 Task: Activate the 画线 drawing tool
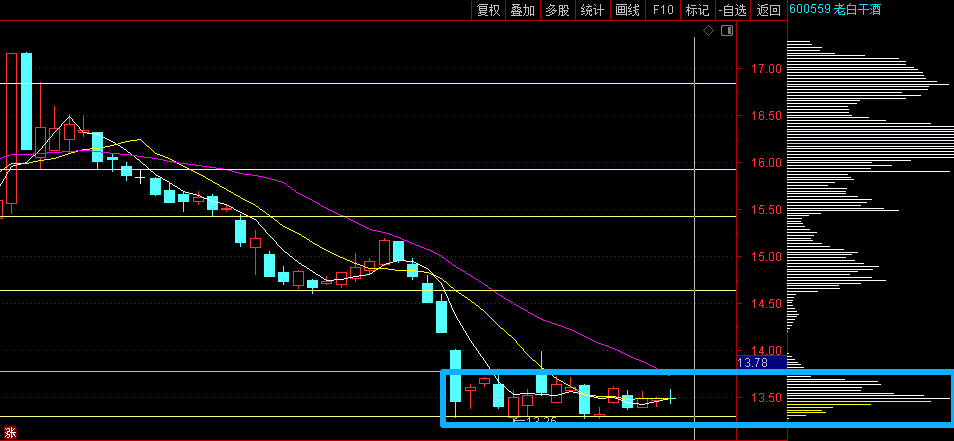[628, 10]
